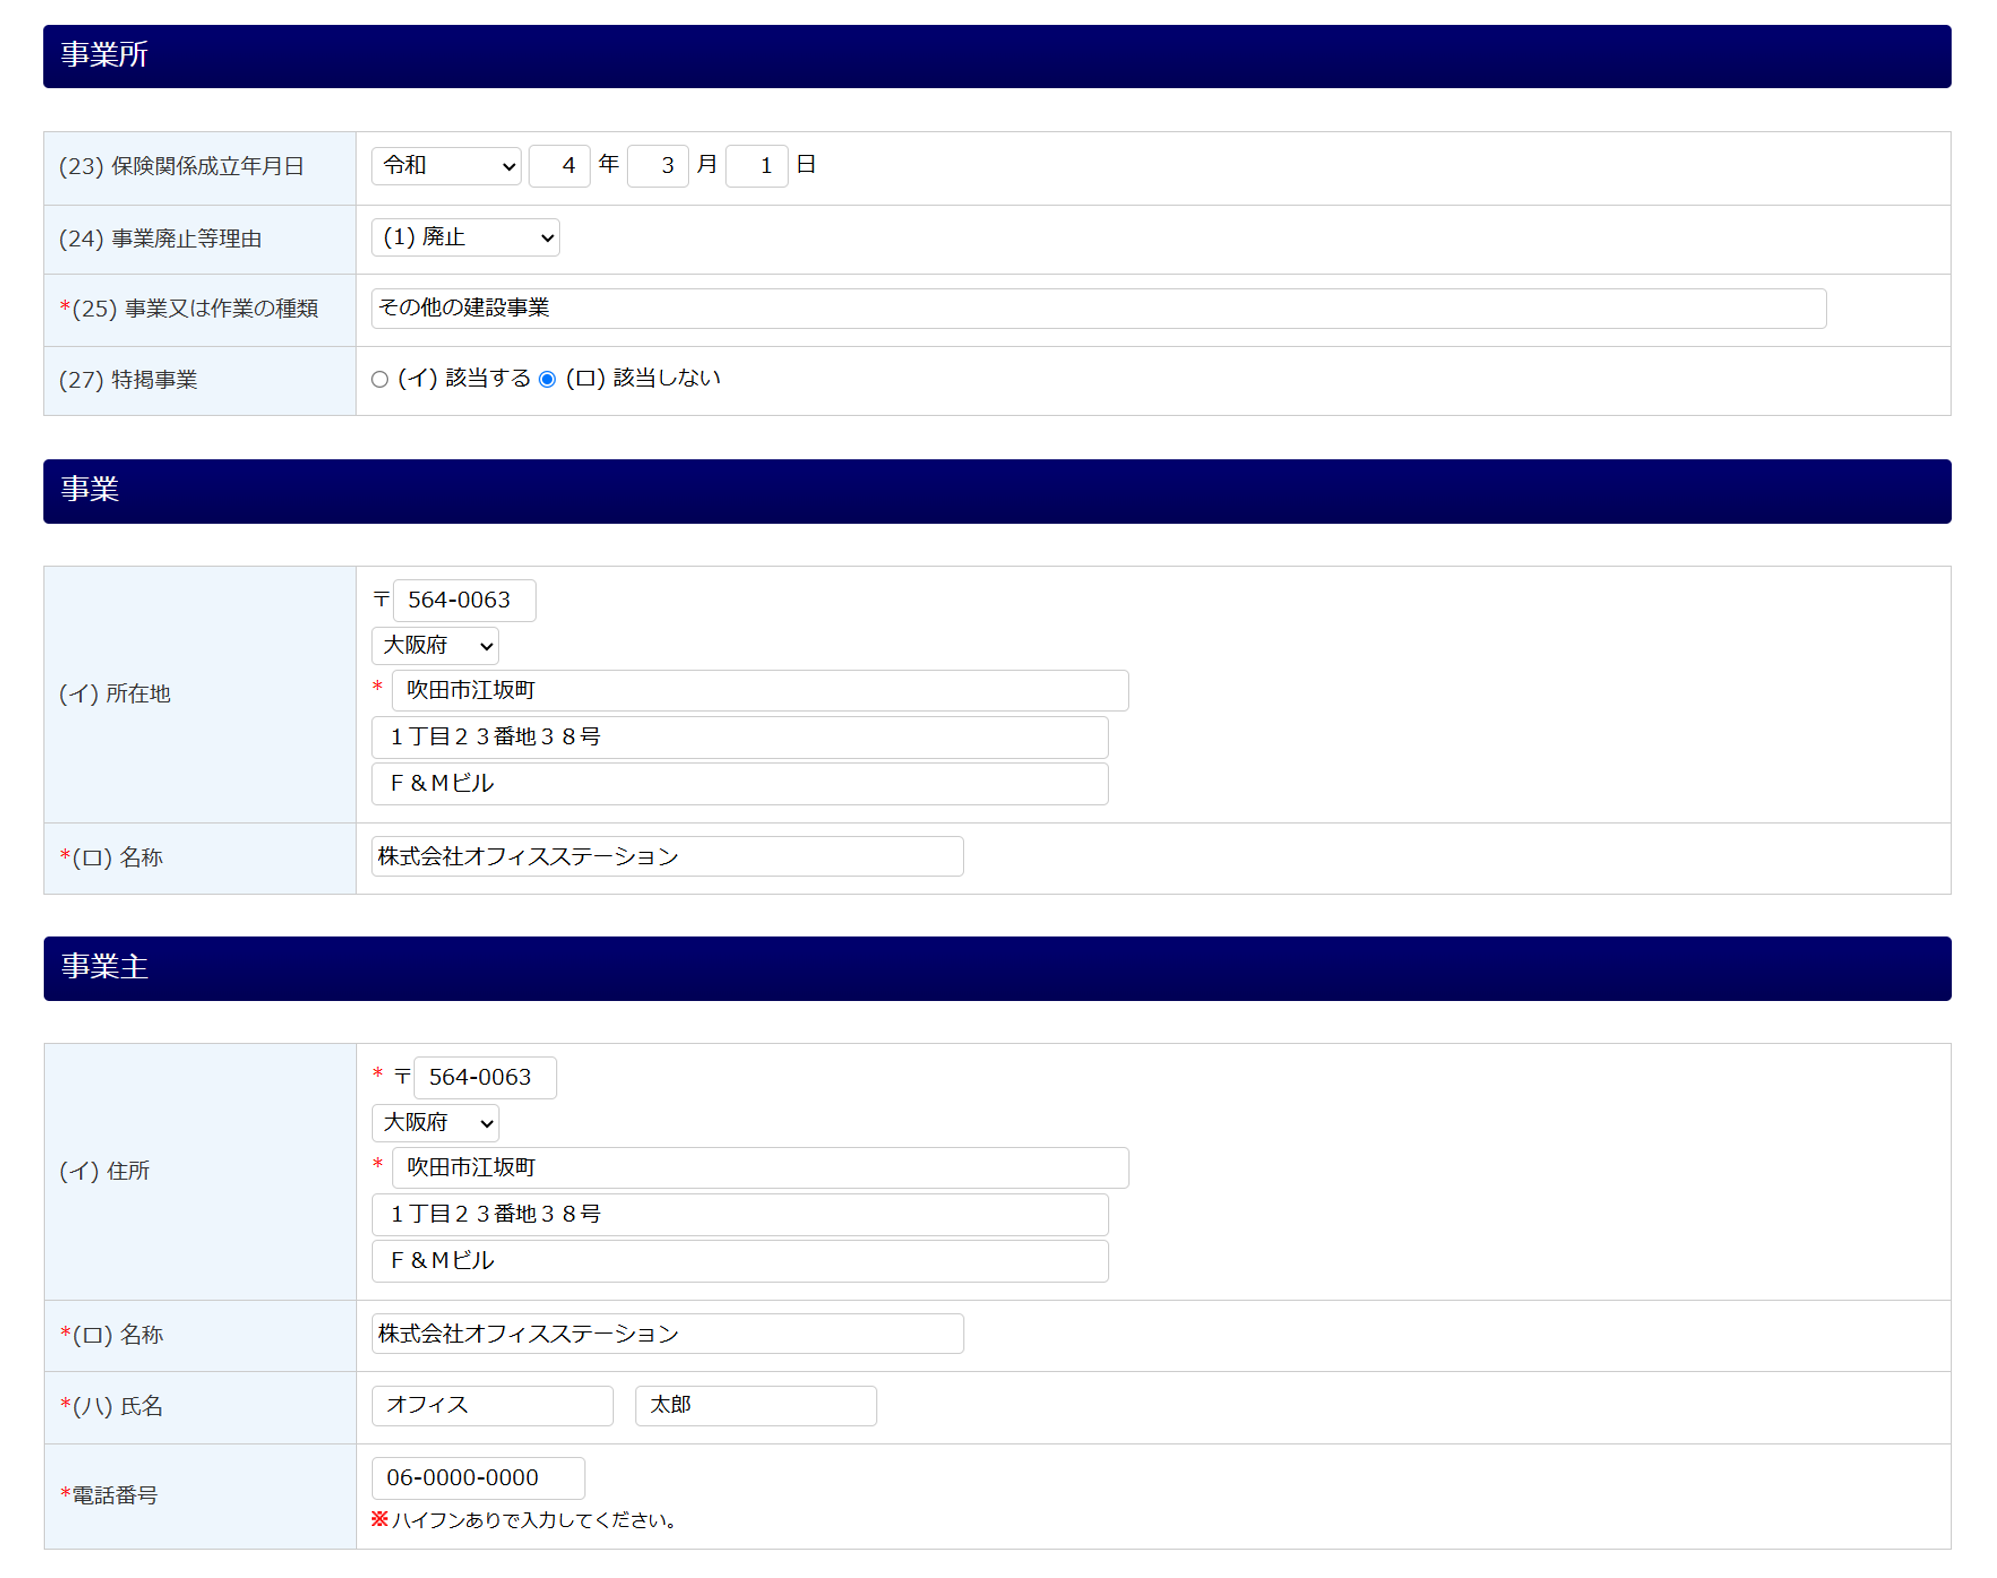Select the (ロ) 該当しない radio button
This screenshot has height=1578, width=1997.
point(547,379)
